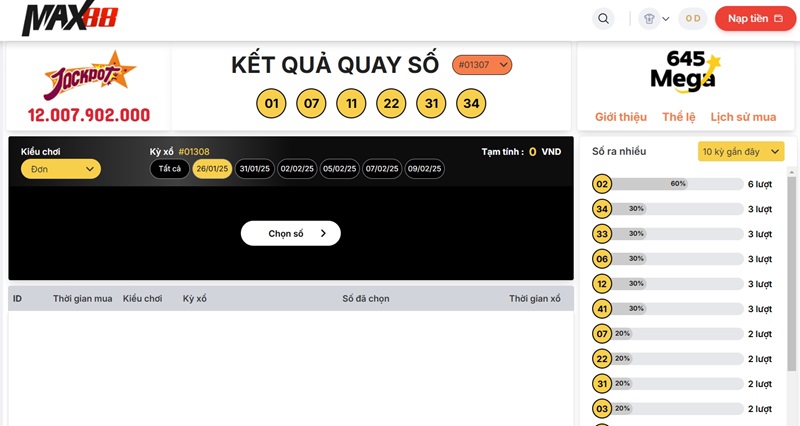Open the draw #01307 dropdown
Image resolution: width=800 pixels, height=426 pixels.
coord(482,65)
